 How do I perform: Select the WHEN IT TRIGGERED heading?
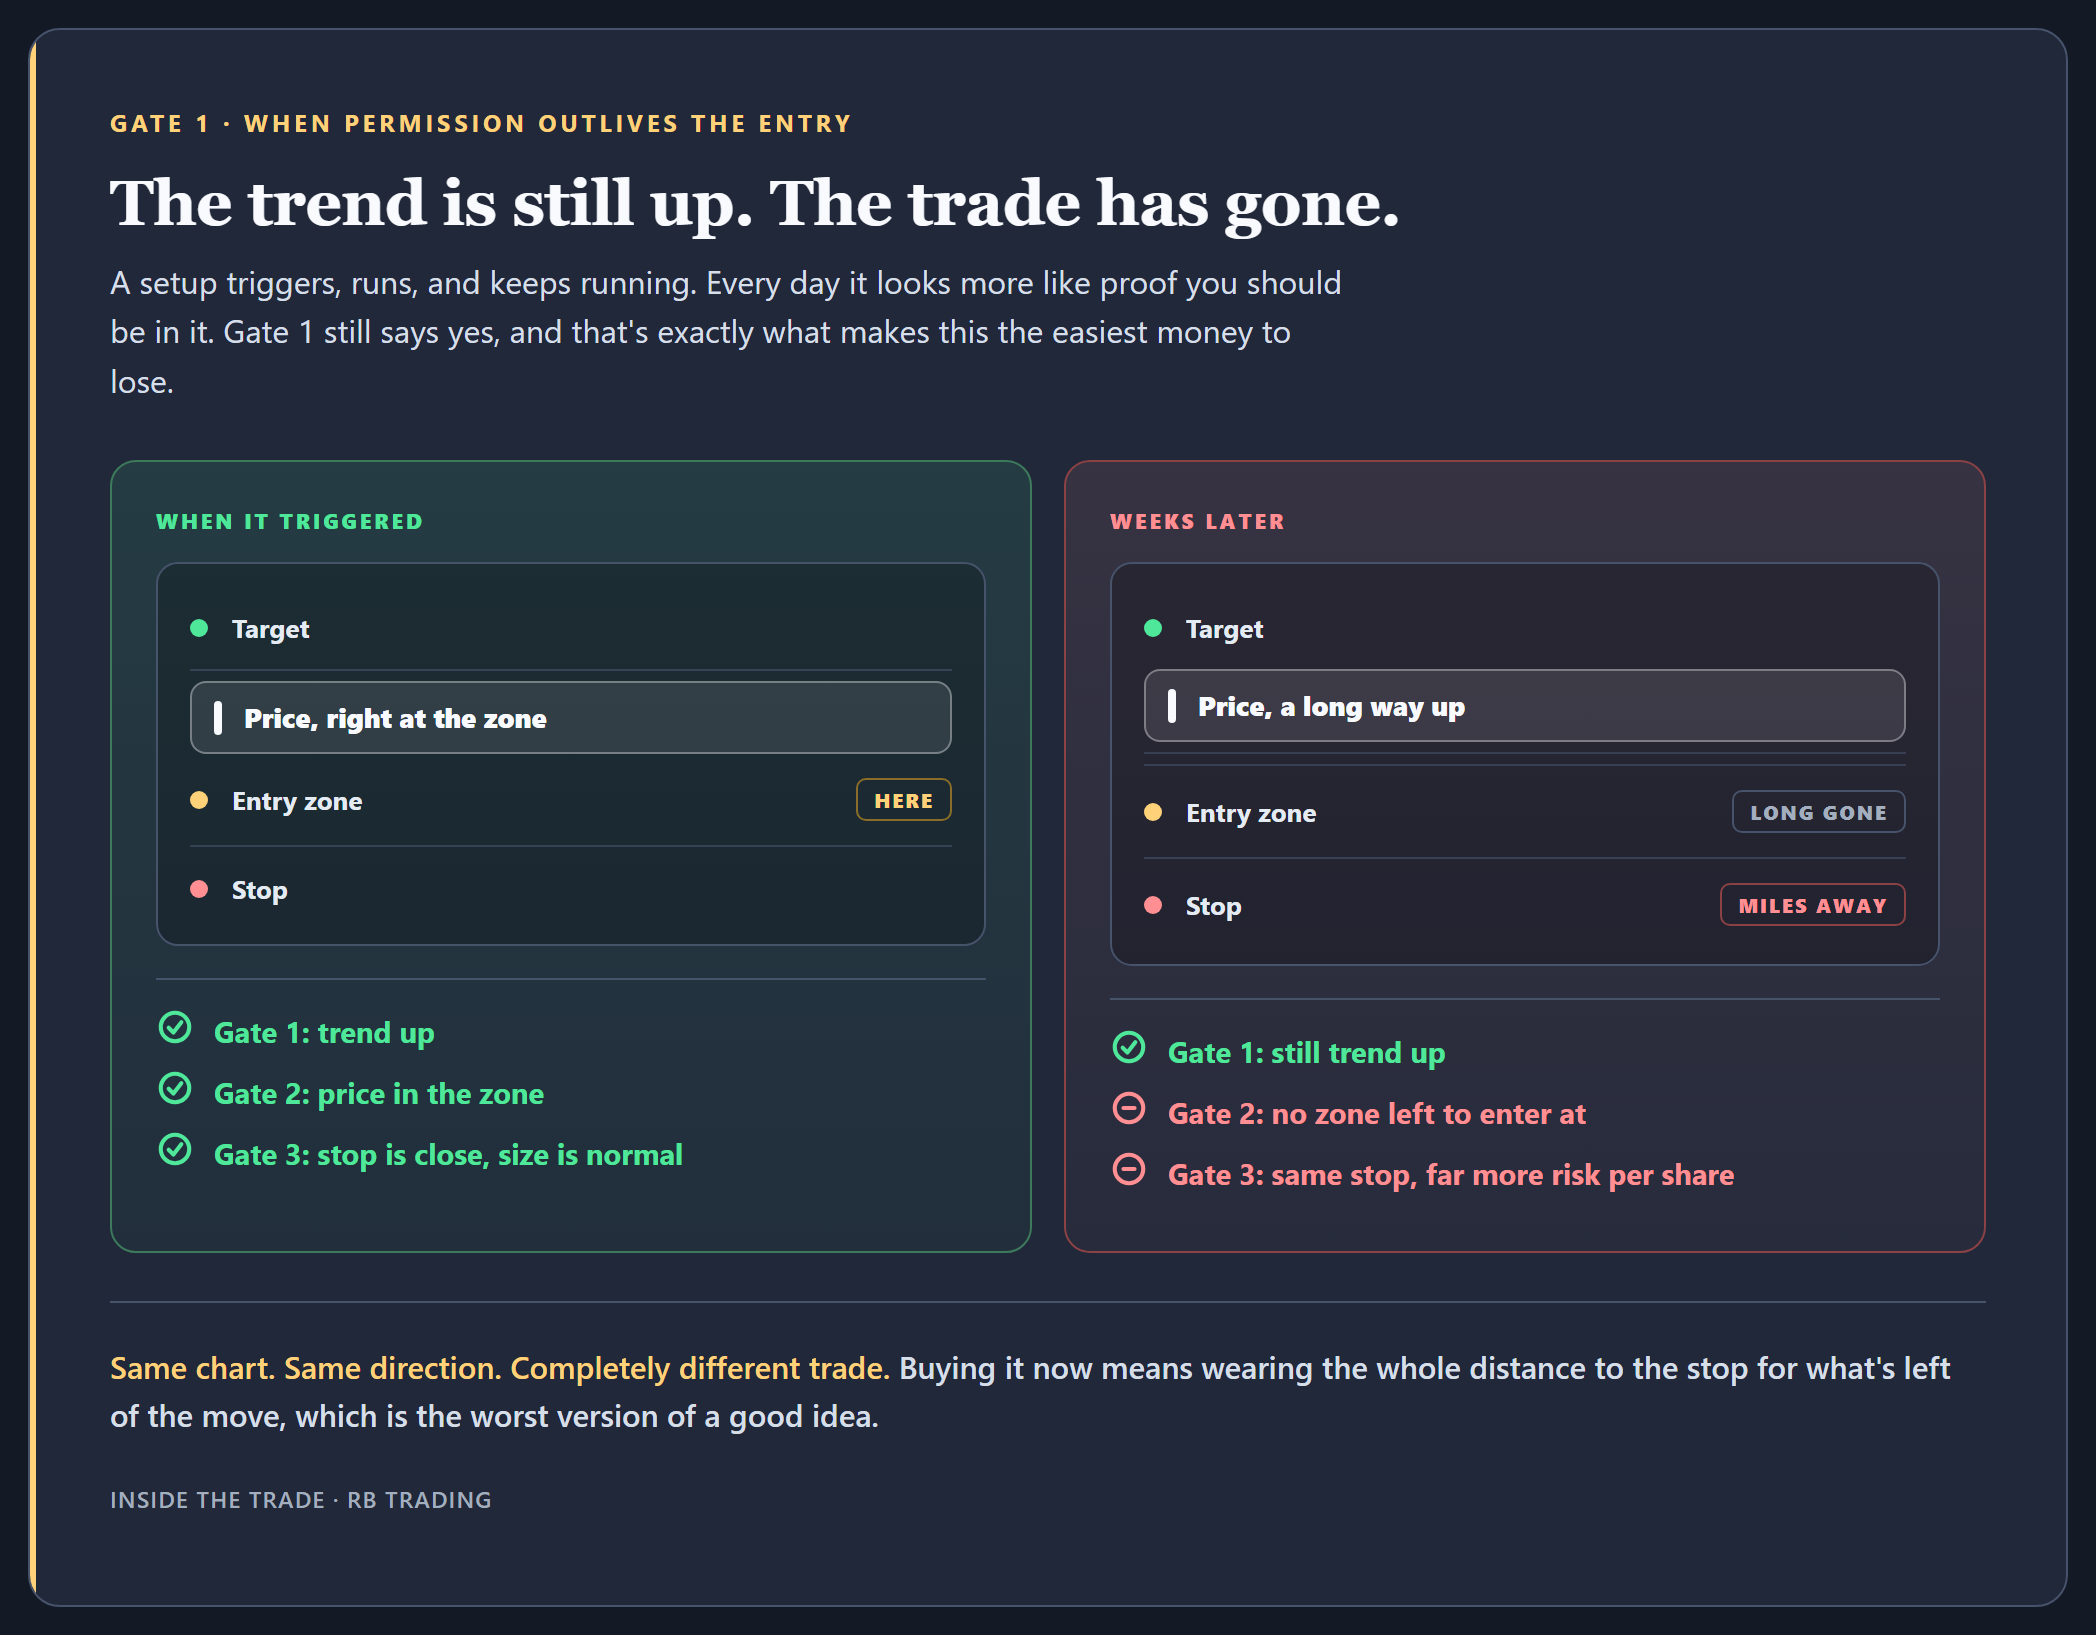pos(290,521)
